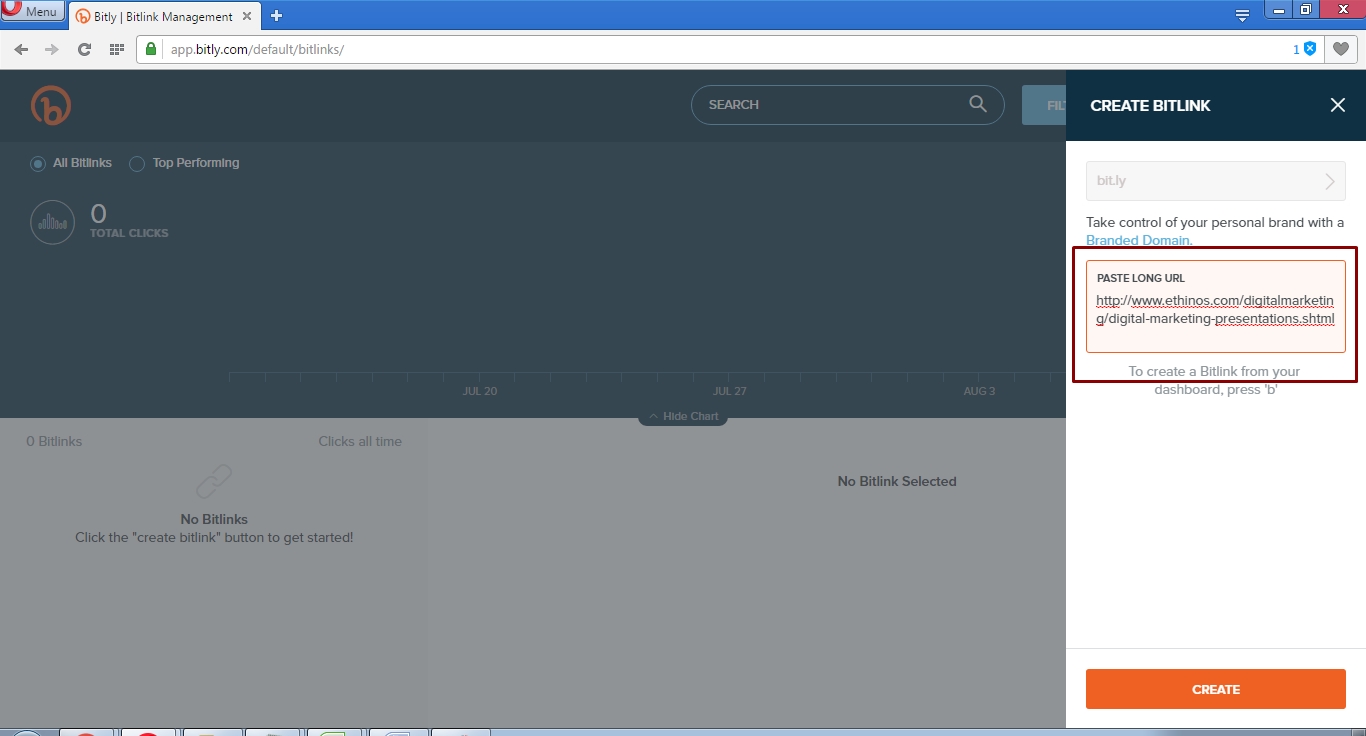Expand the bit.ly domain selector
The image size is (1366, 736).
coord(1216,181)
